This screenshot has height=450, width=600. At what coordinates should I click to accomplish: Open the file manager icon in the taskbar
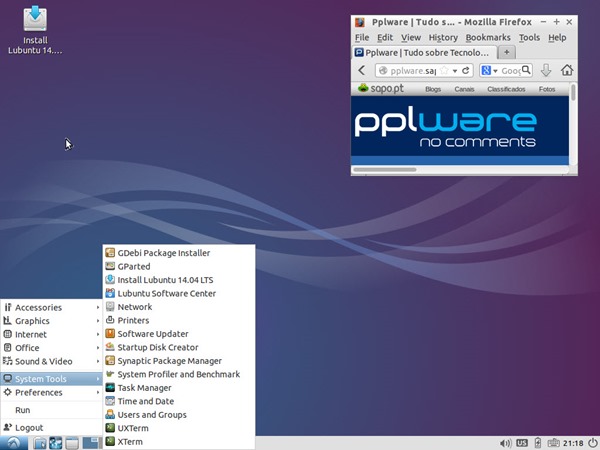pyautogui.click(x=39, y=443)
